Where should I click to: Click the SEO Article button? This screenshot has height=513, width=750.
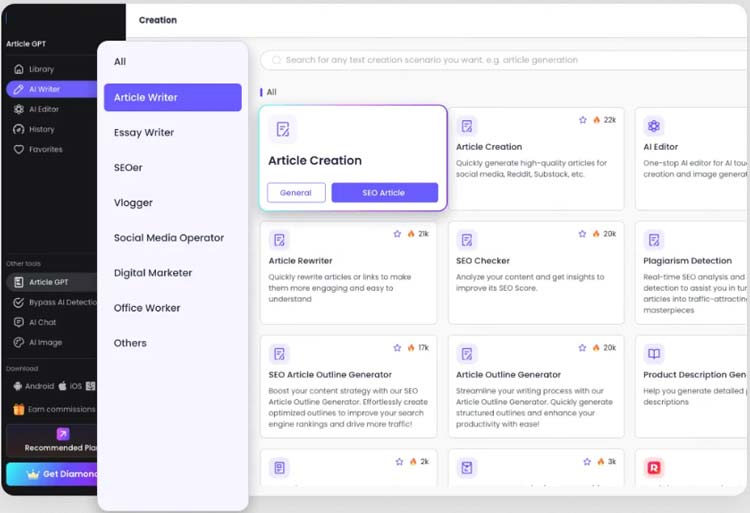pyautogui.click(x=385, y=193)
